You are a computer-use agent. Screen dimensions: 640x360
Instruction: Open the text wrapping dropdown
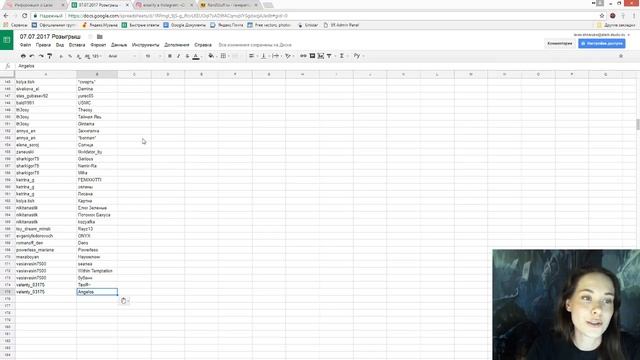276,56
